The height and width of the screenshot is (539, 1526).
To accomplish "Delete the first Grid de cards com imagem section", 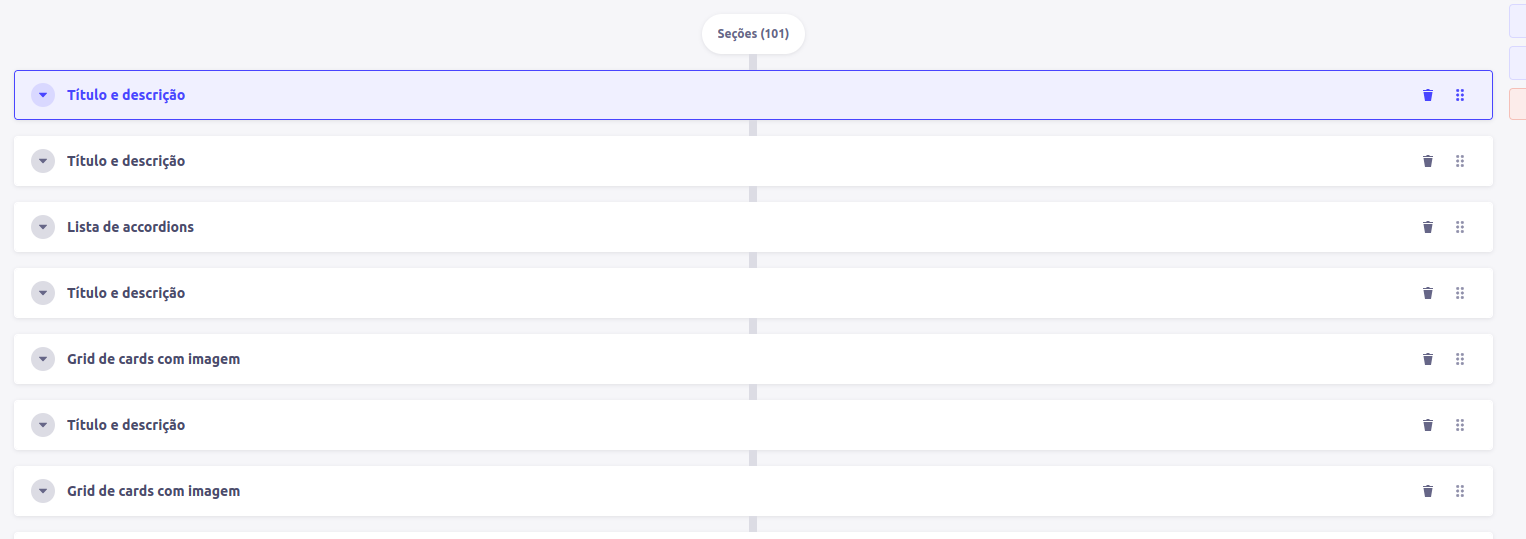I will [x=1428, y=359].
